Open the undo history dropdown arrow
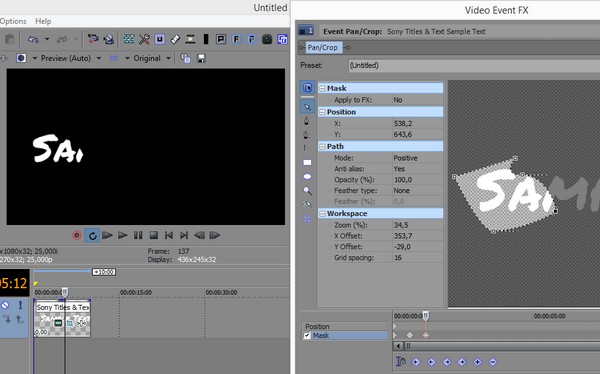 pyautogui.click(x=47, y=39)
